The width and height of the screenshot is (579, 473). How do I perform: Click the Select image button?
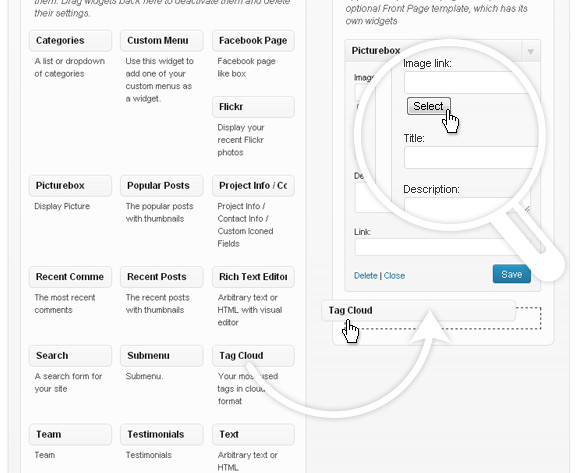coord(428,106)
